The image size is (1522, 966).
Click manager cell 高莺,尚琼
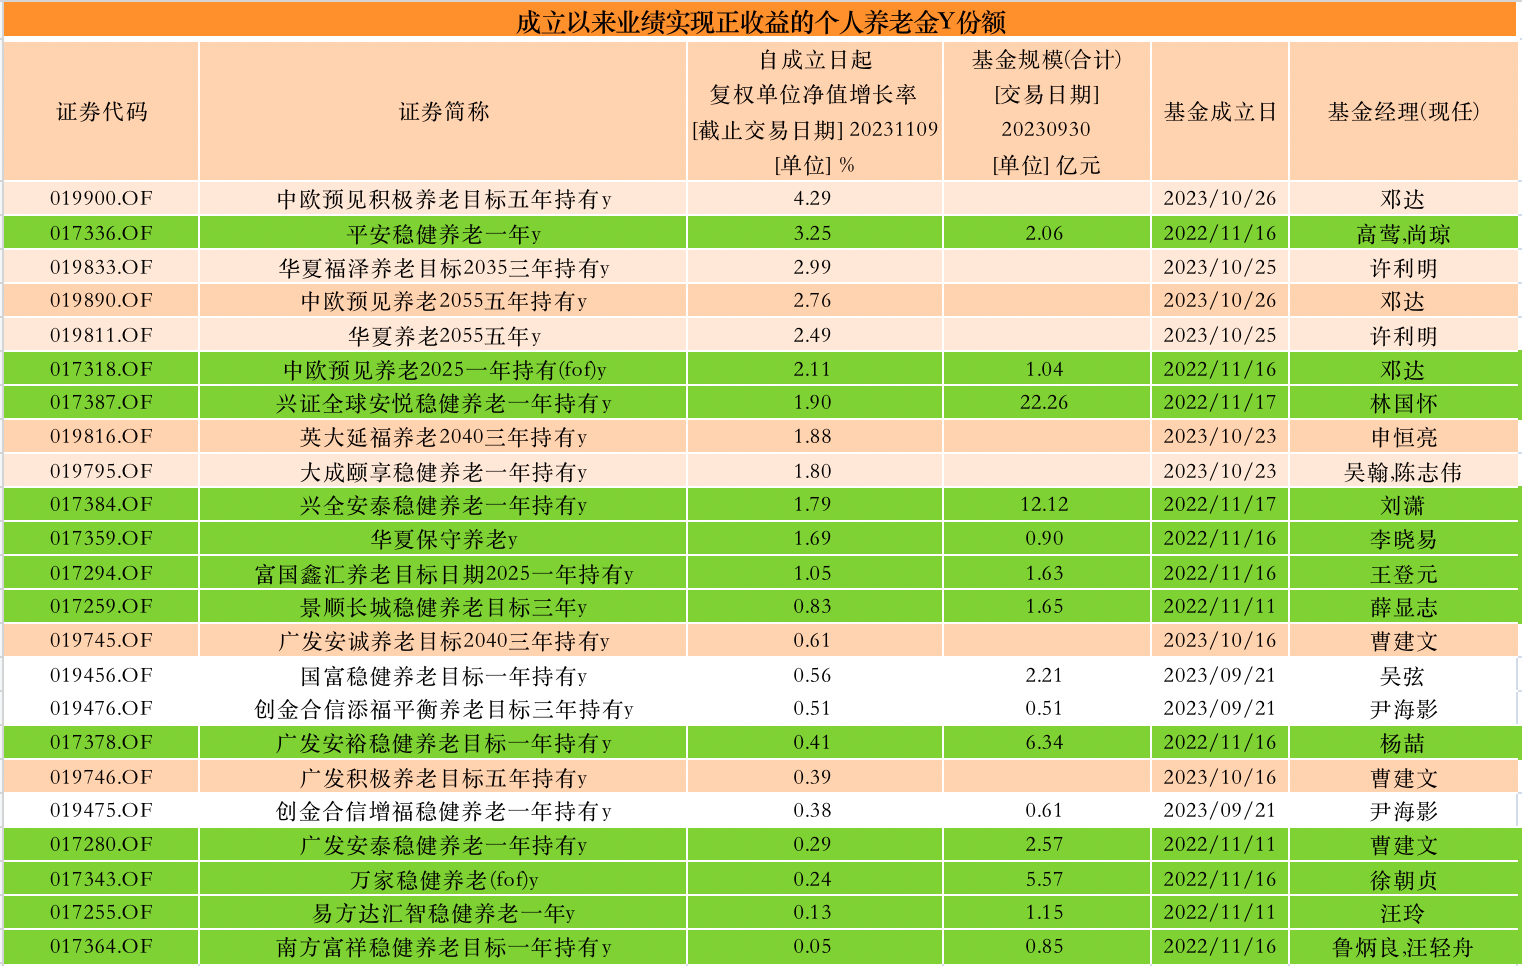pos(1403,234)
